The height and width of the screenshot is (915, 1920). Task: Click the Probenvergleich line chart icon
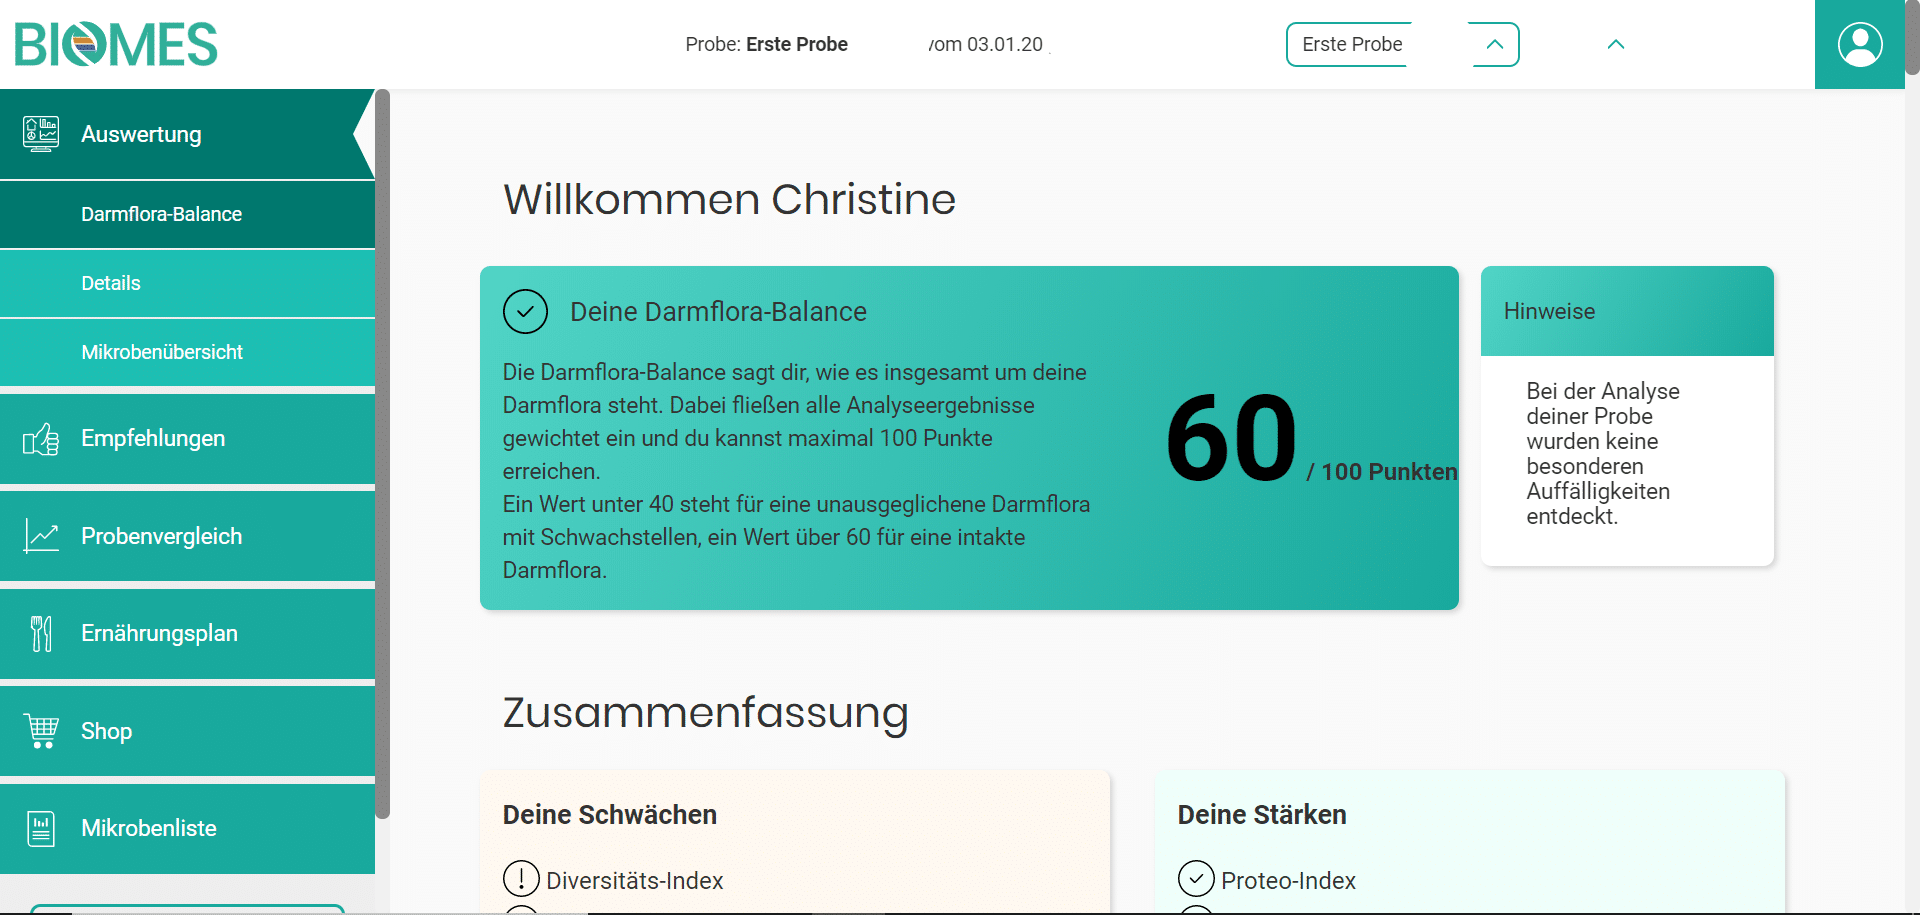tap(41, 536)
